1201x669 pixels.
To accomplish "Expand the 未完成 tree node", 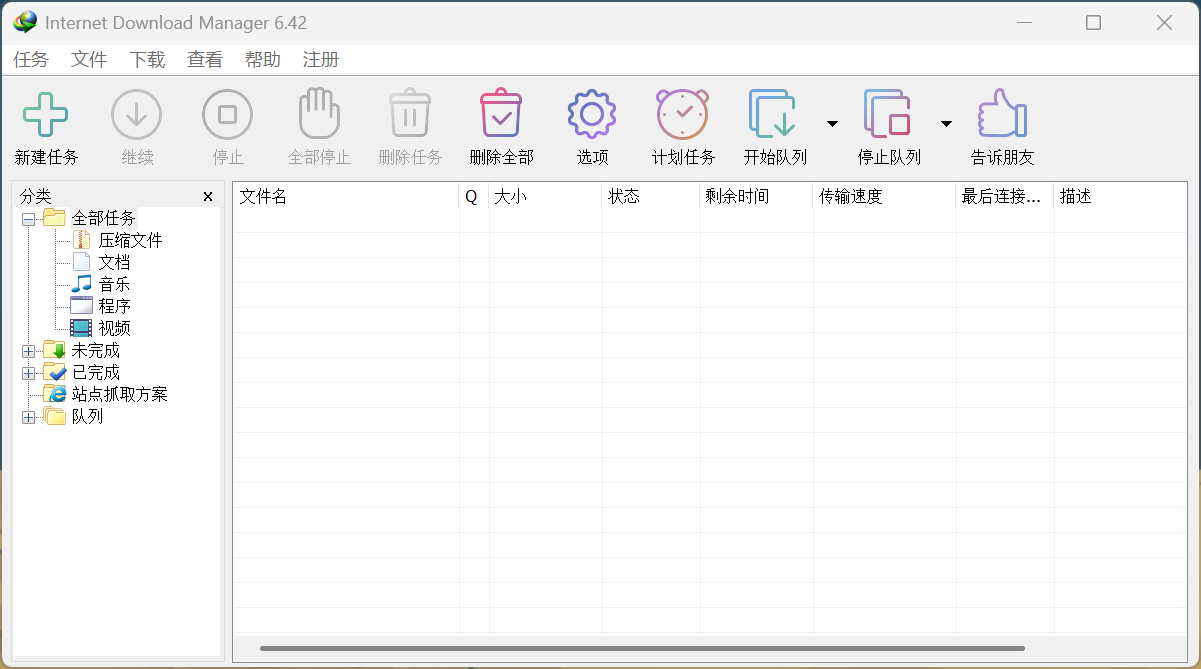I will (28, 351).
